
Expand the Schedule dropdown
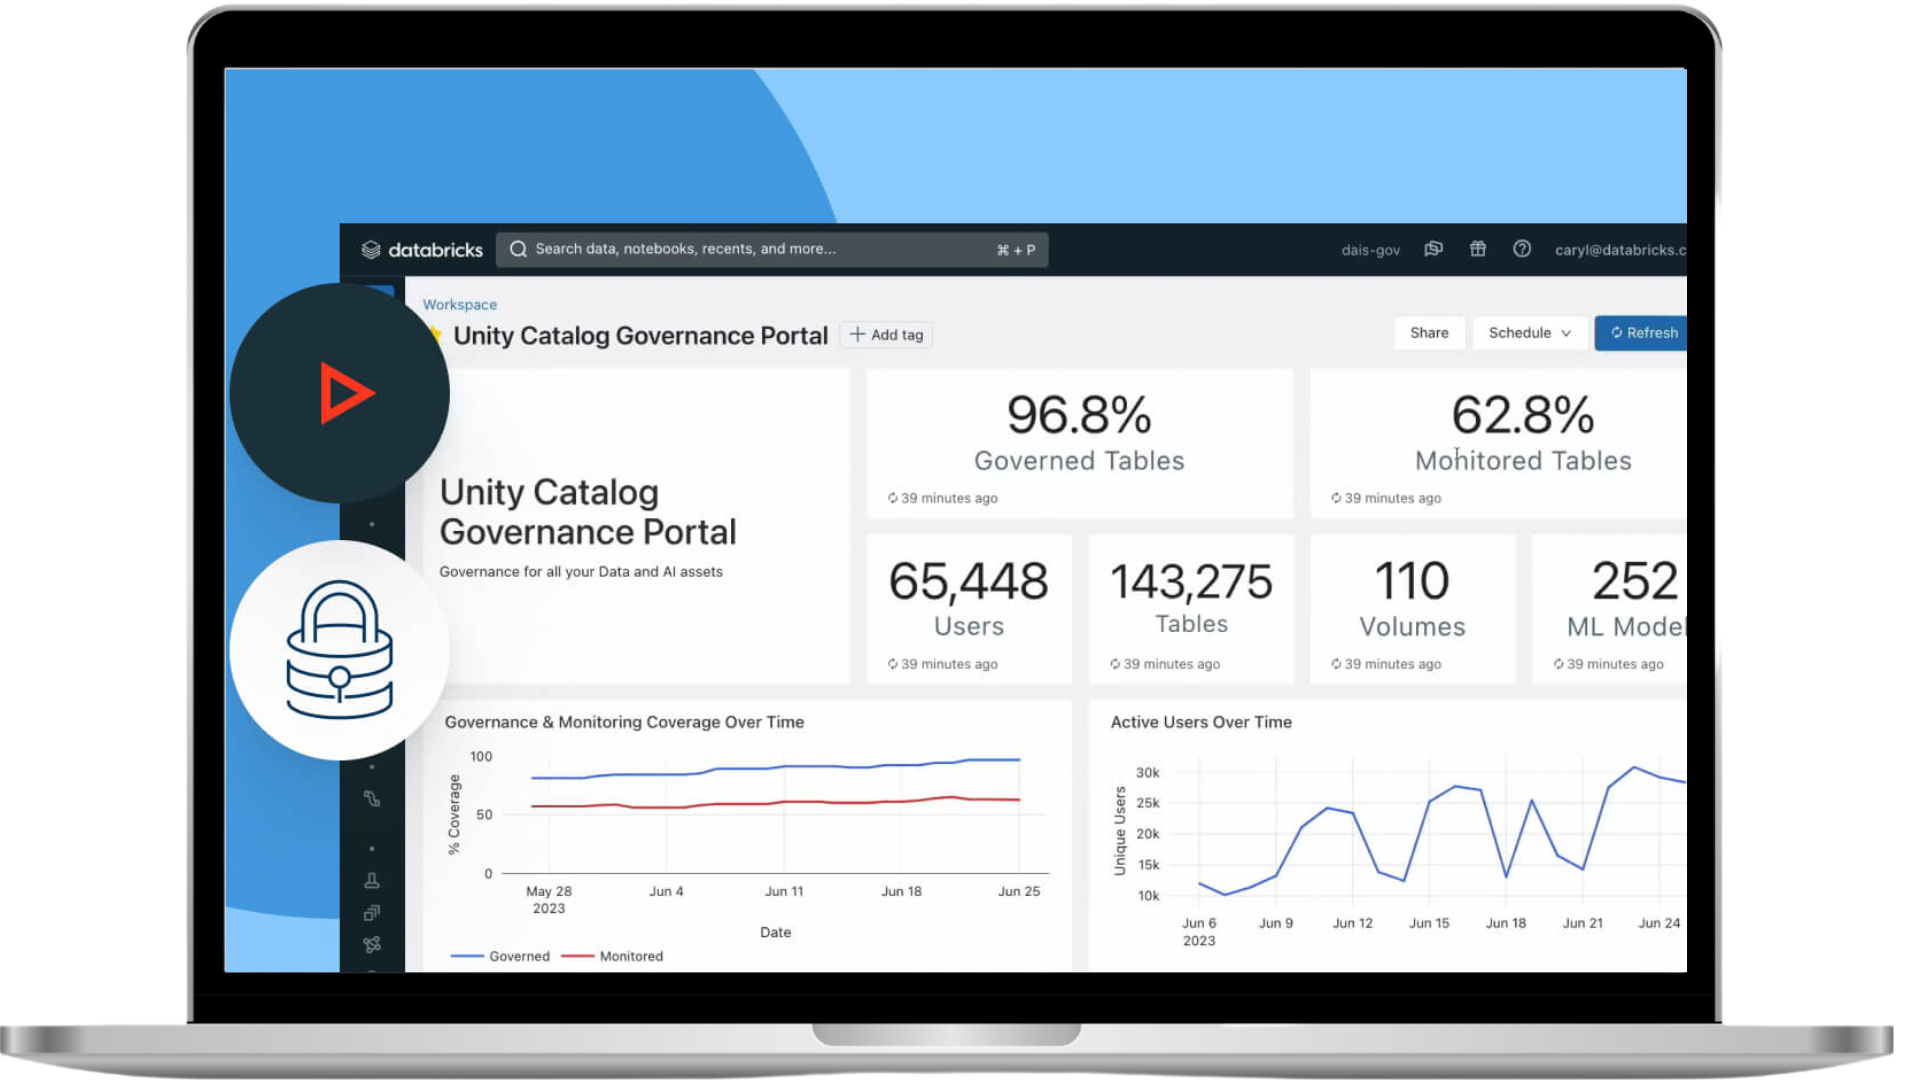(1529, 333)
